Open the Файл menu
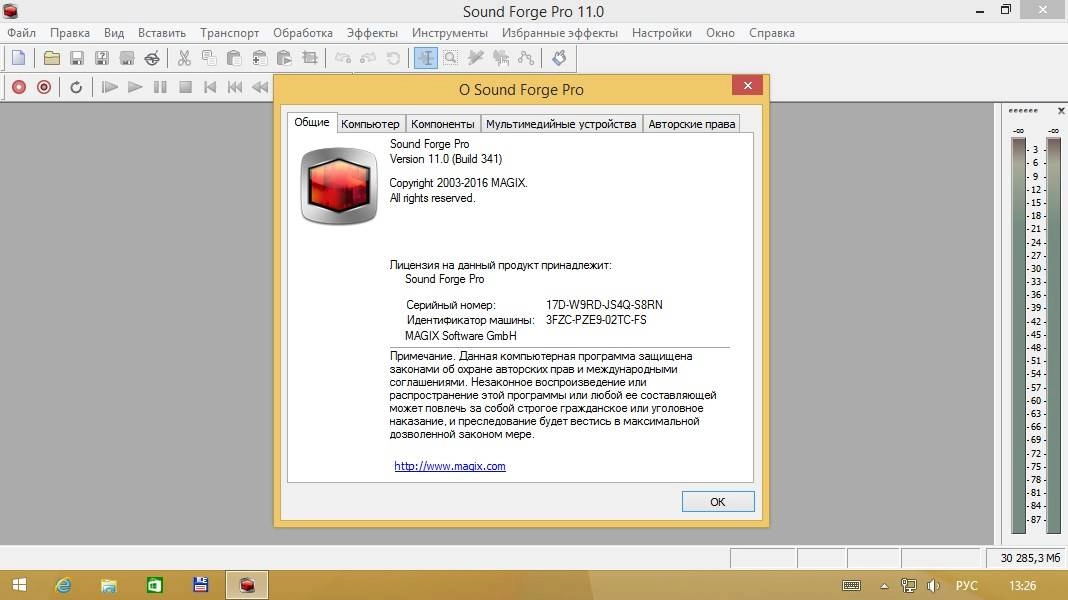Screen dimensions: 1068x600 click(x=21, y=33)
